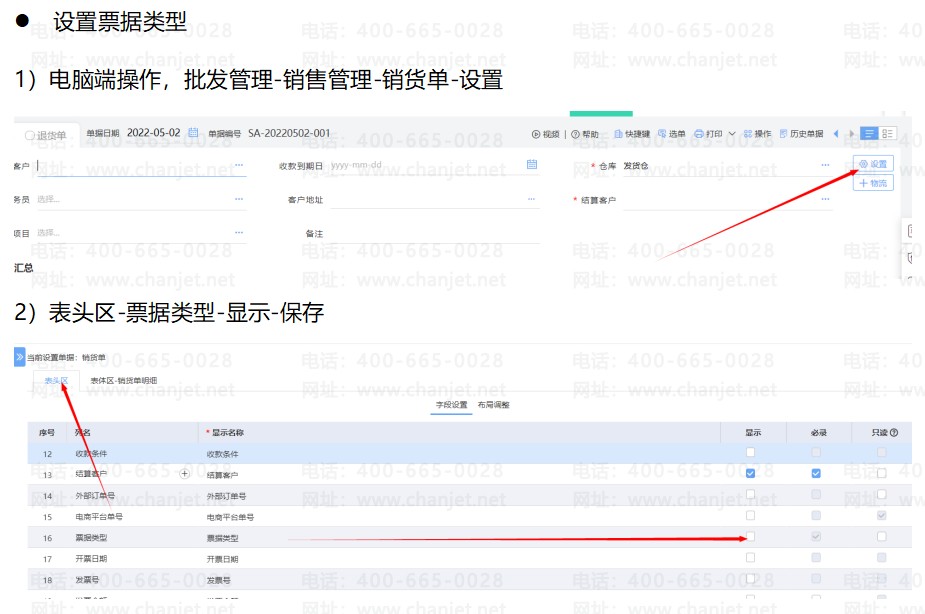Select the 收款条件 row column name
925x614 pixels.
[91, 454]
